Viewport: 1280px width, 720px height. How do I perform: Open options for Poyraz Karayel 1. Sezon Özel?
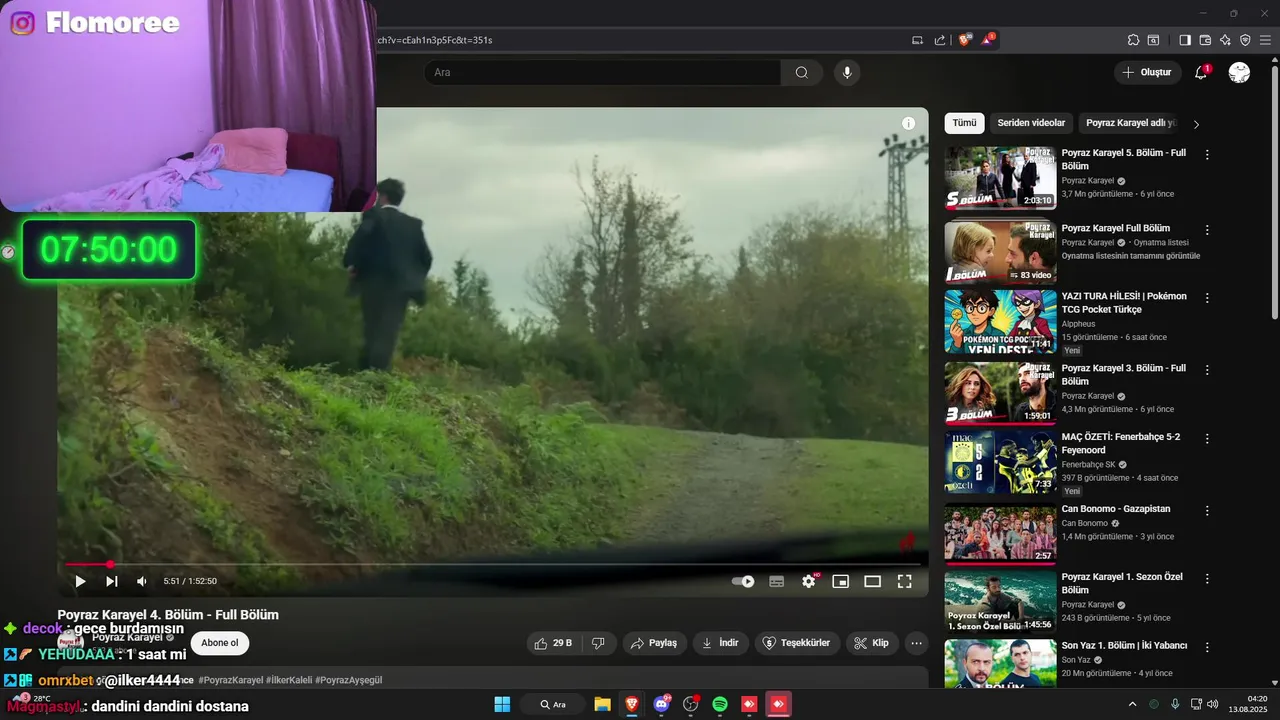click(x=1207, y=579)
